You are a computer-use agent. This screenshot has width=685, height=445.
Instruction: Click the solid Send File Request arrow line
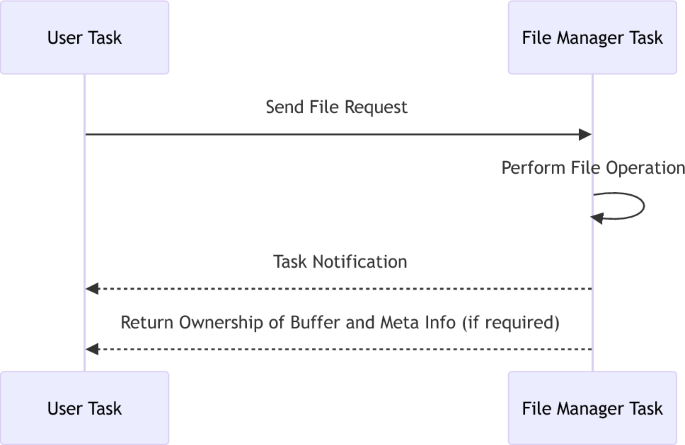pyautogui.click(x=336, y=134)
